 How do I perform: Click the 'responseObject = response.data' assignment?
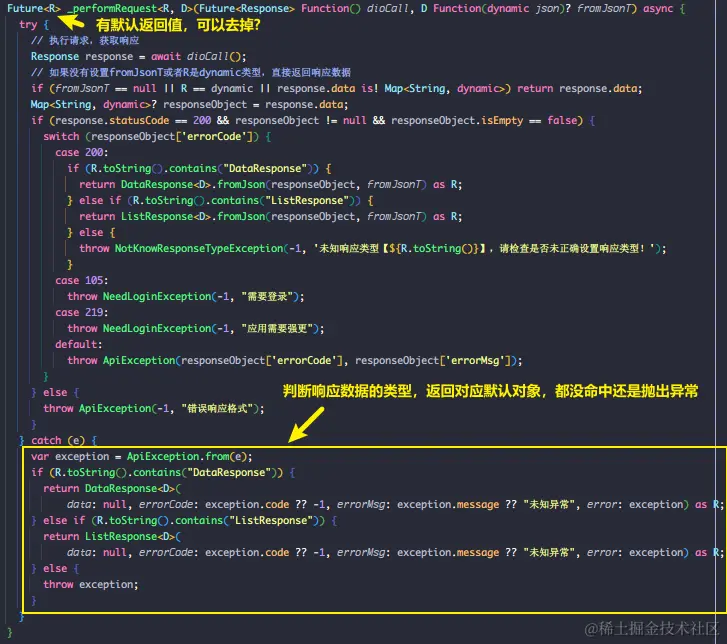tap(255, 104)
